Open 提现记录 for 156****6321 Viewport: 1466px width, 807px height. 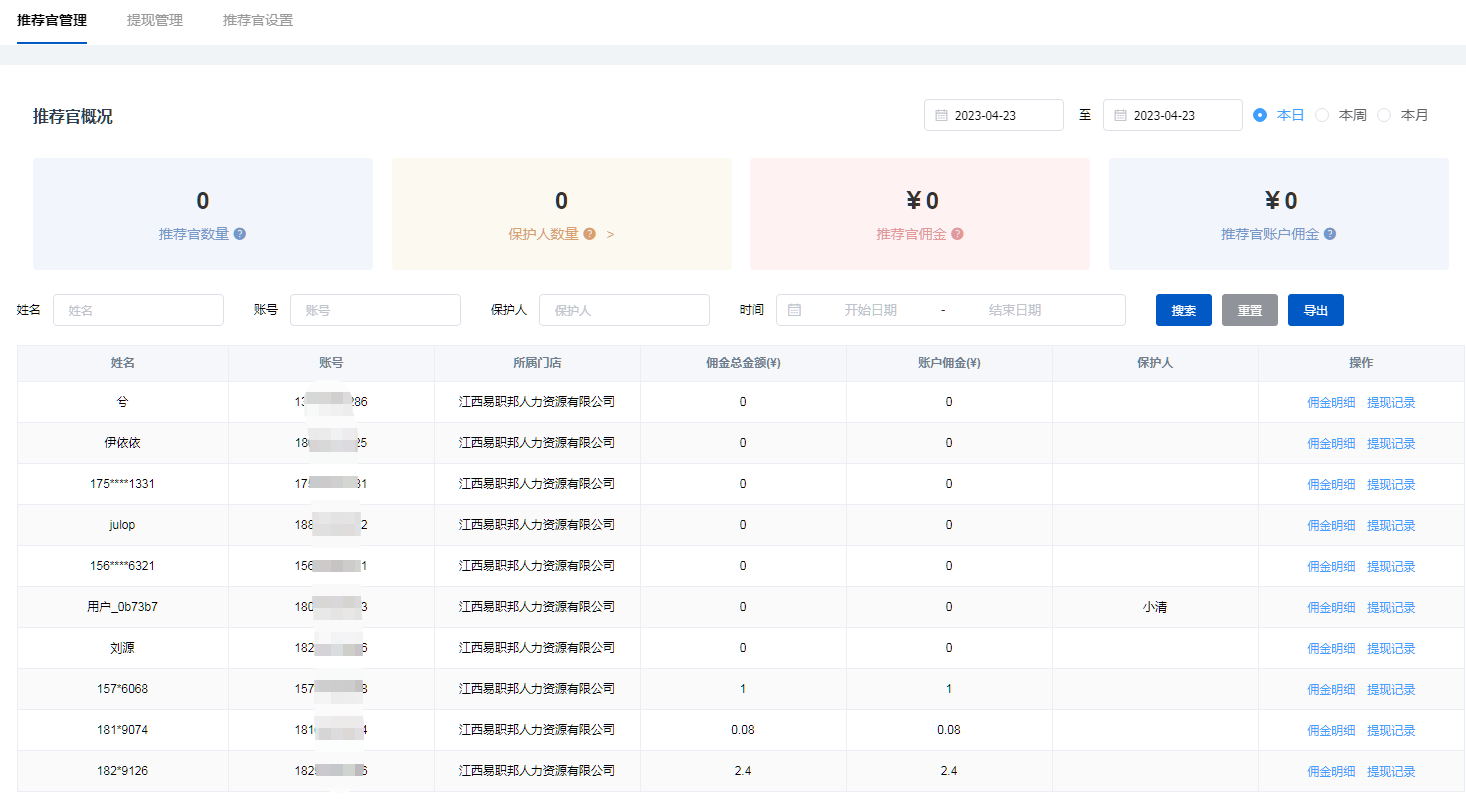[1391, 567]
